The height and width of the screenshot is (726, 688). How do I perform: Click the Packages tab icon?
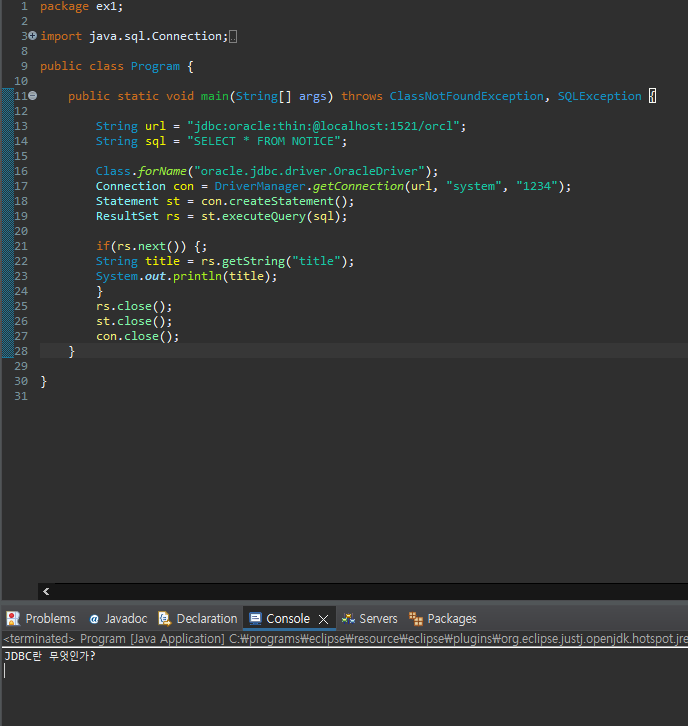coord(416,619)
